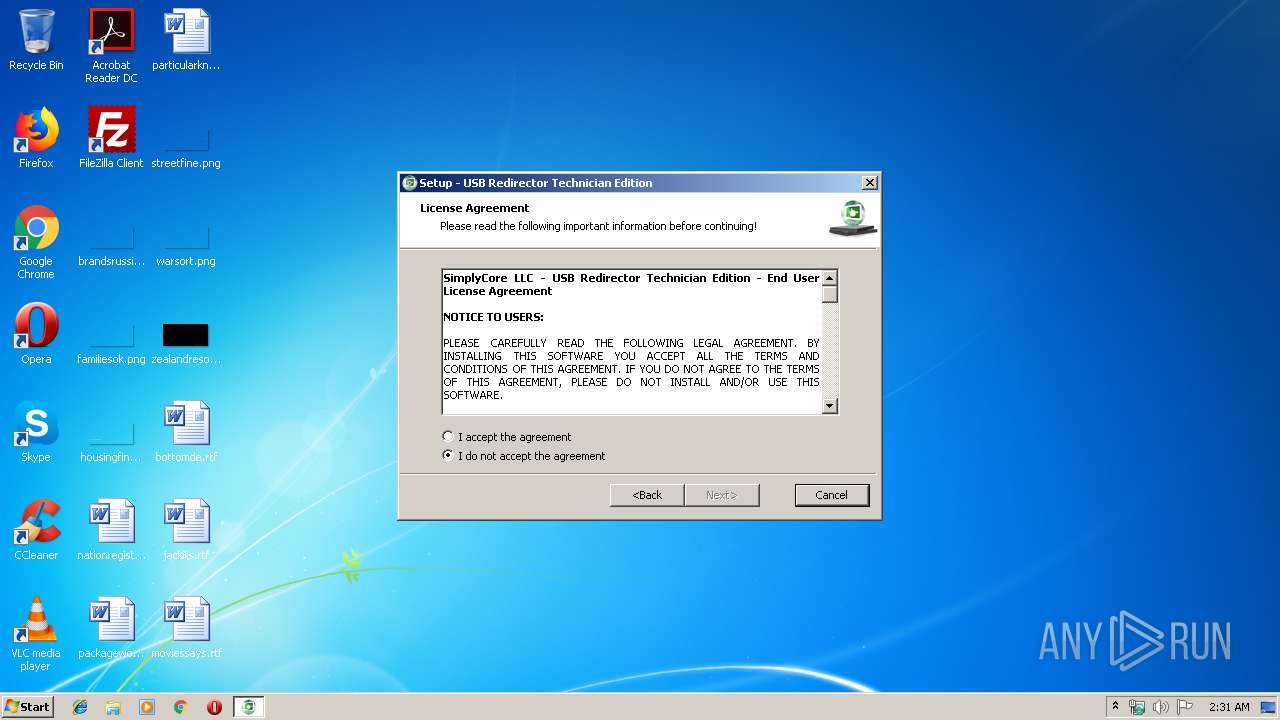Click the License Agreement header text
The width and height of the screenshot is (1280, 720).
coord(474,208)
